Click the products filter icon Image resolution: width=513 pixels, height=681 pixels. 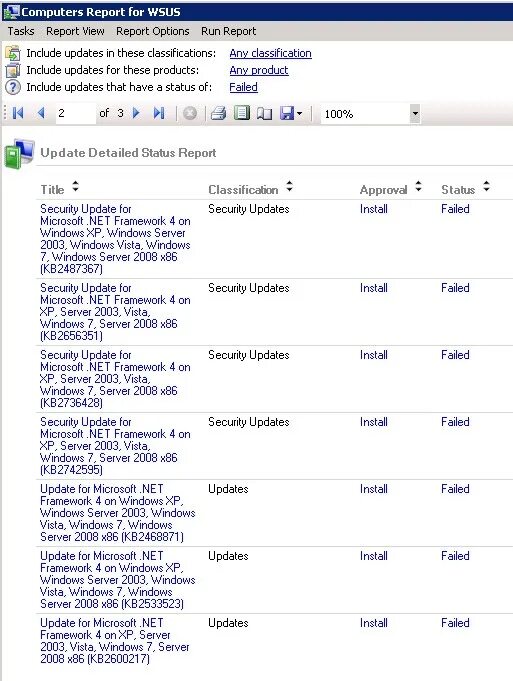(13, 70)
